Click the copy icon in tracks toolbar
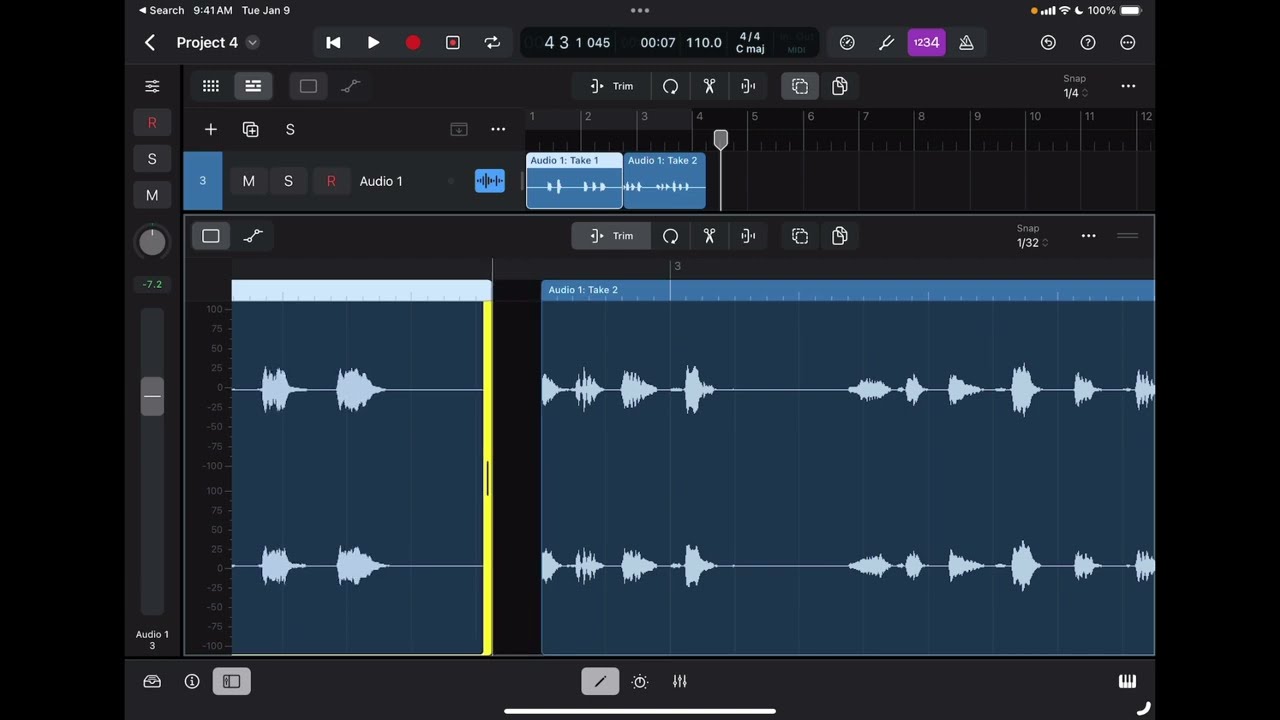This screenshot has height=720, width=1280. (840, 86)
